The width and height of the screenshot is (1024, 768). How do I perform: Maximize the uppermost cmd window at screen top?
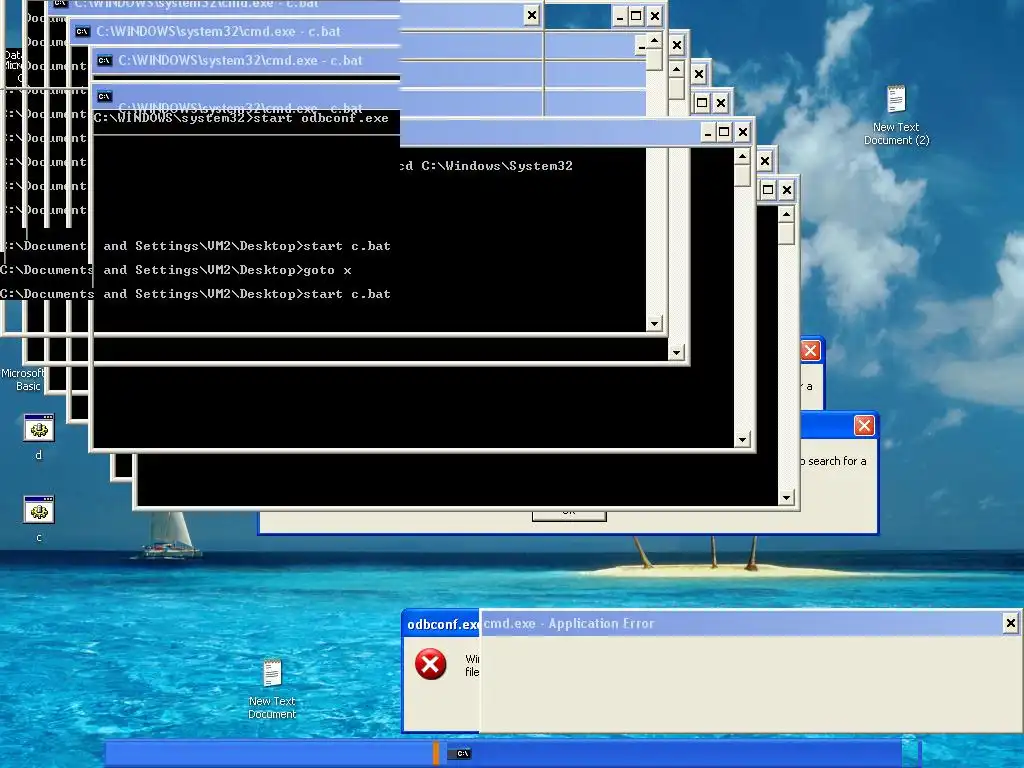[x=636, y=16]
